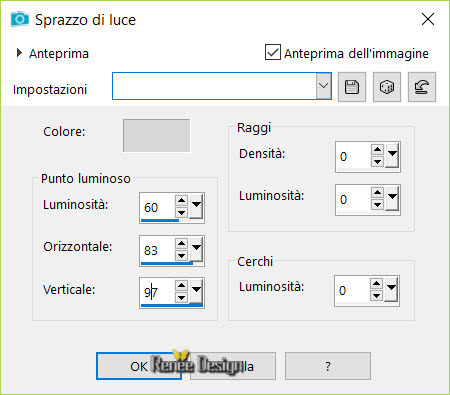Viewport: 450px width, 395px height.
Task: Increase the Verticale value
Action: tap(181, 285)
